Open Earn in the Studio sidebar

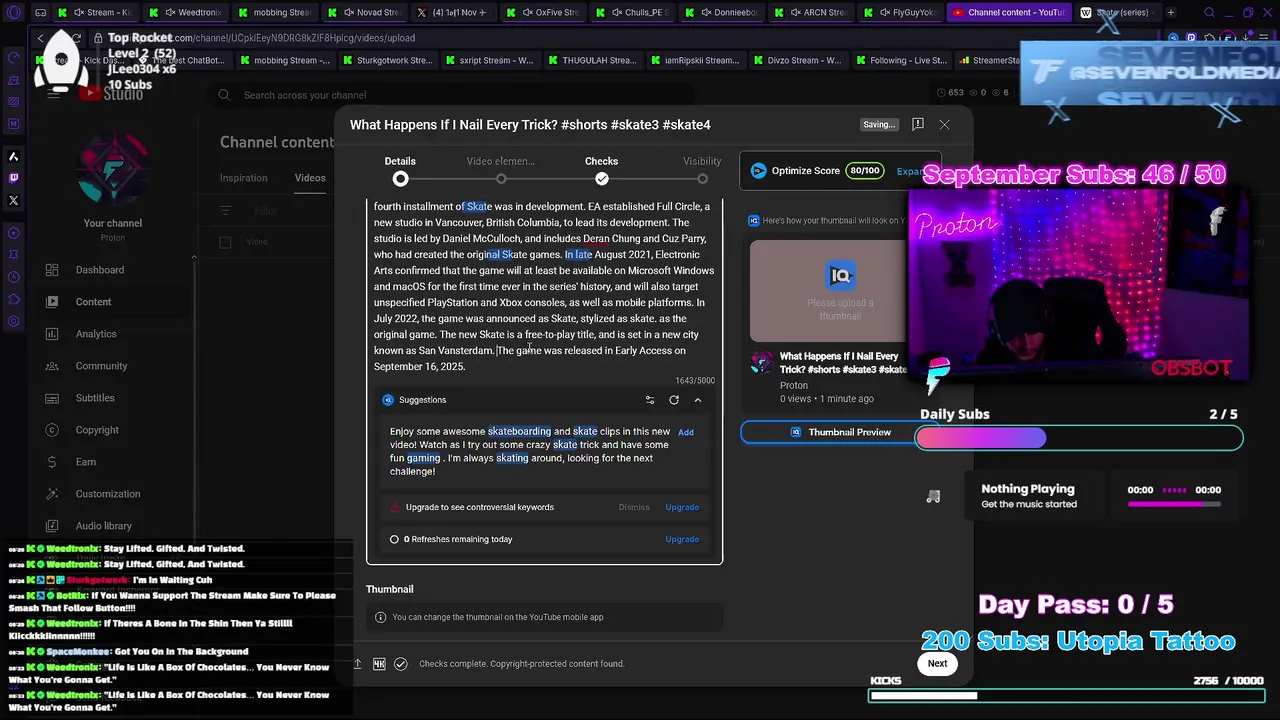[86, 462]
